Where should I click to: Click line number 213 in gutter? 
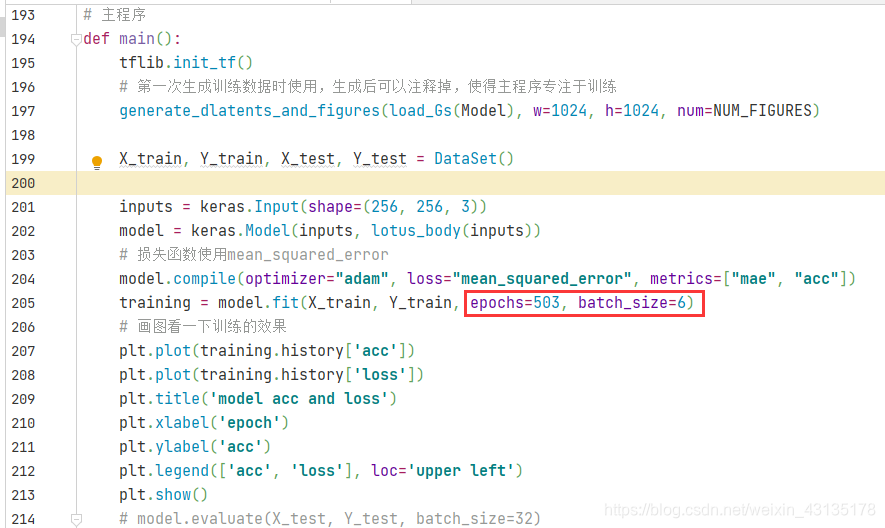point(23,495)
